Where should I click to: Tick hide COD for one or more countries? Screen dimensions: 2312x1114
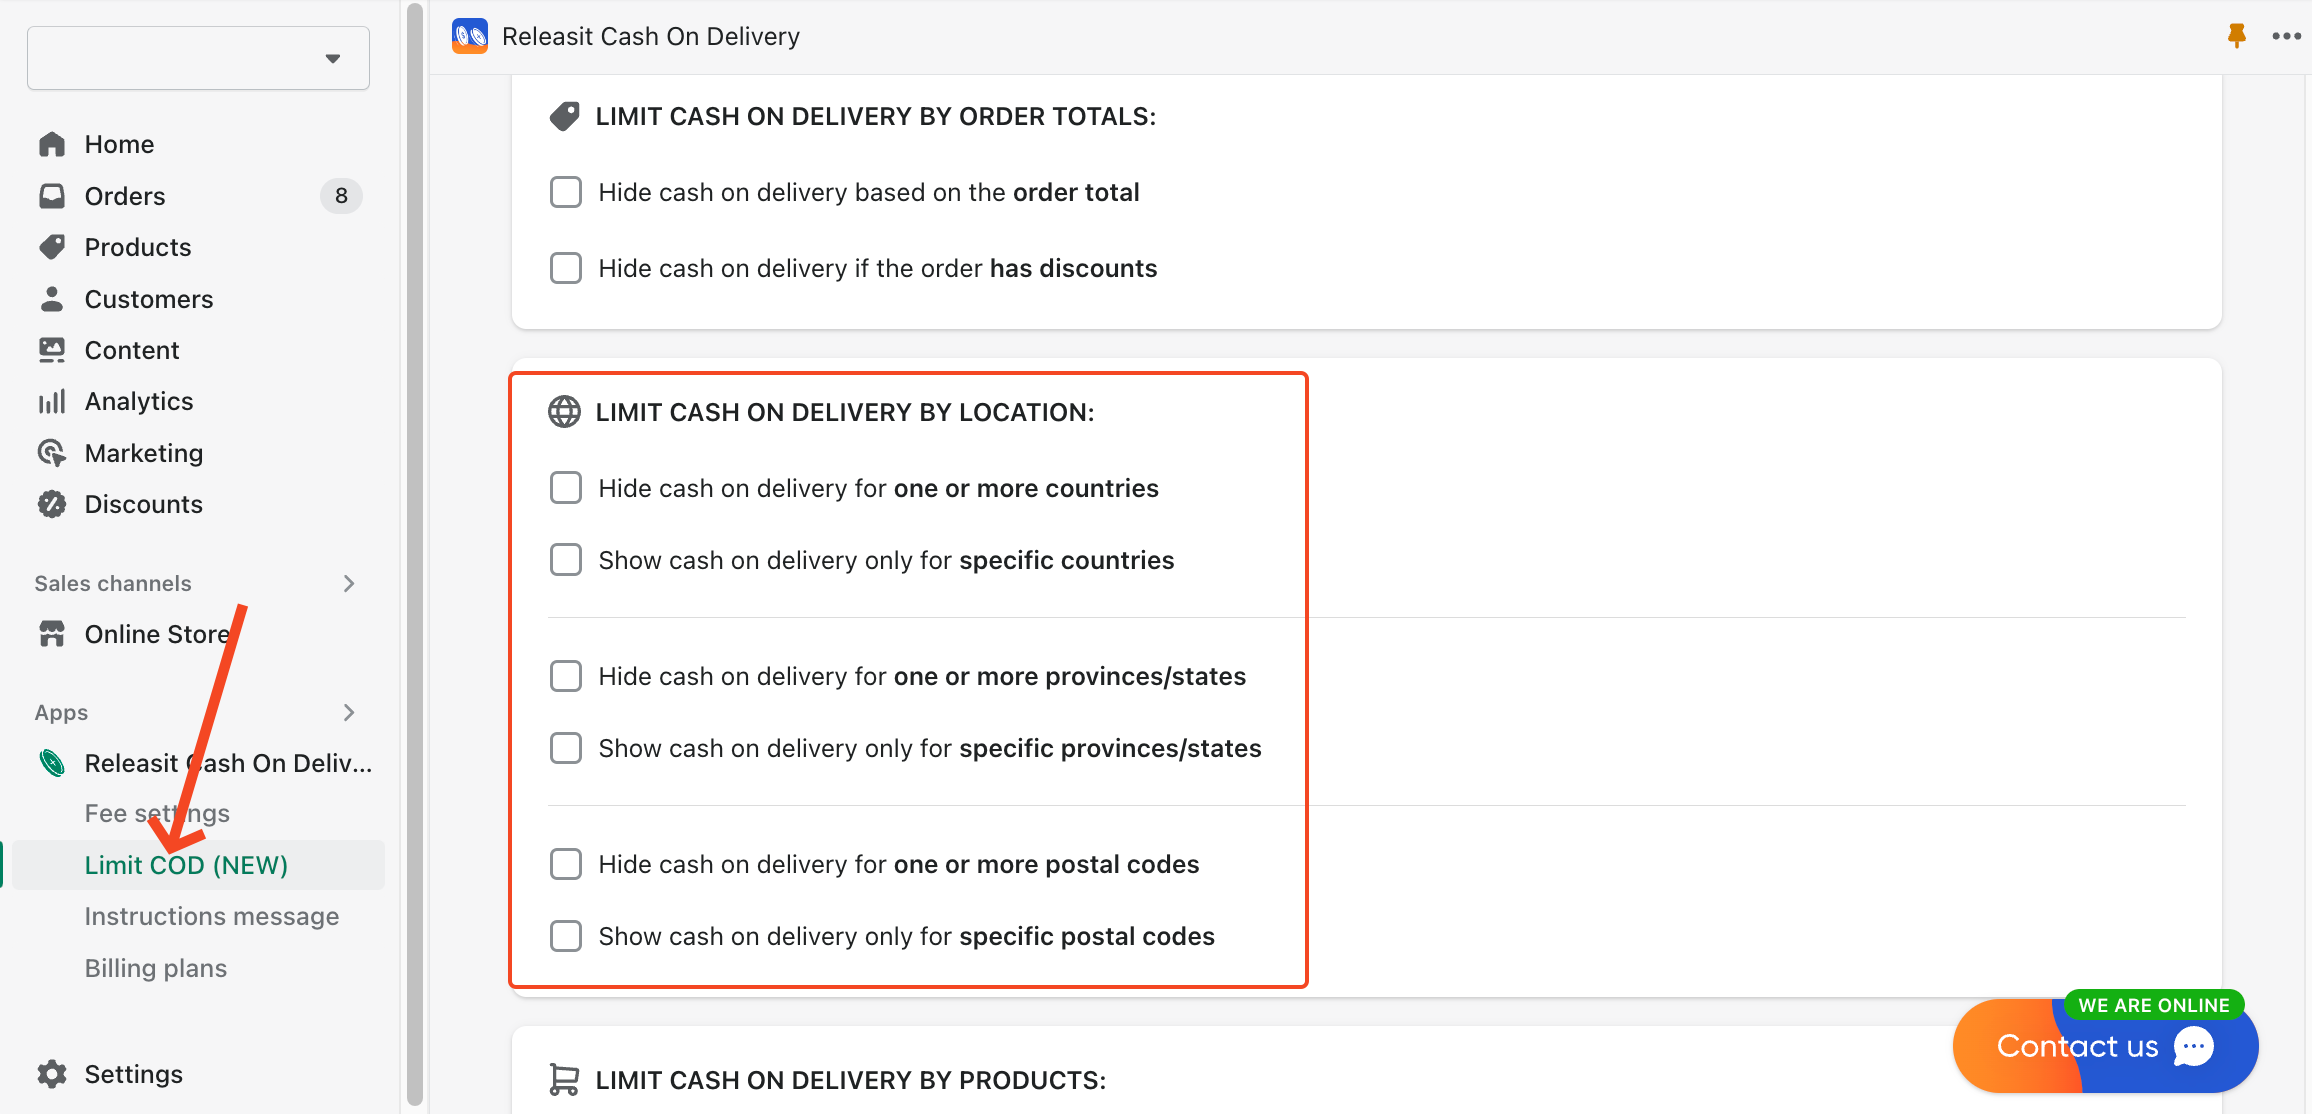(x=566, y=488)
